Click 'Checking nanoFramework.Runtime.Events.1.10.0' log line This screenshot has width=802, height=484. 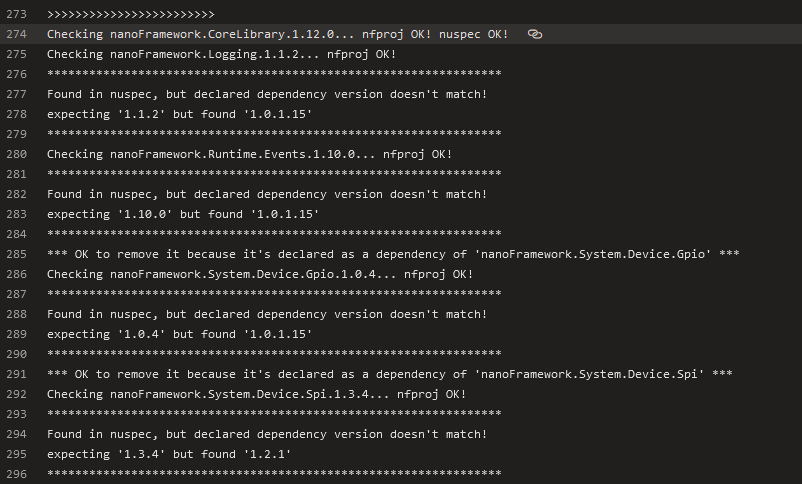point(250,154)
